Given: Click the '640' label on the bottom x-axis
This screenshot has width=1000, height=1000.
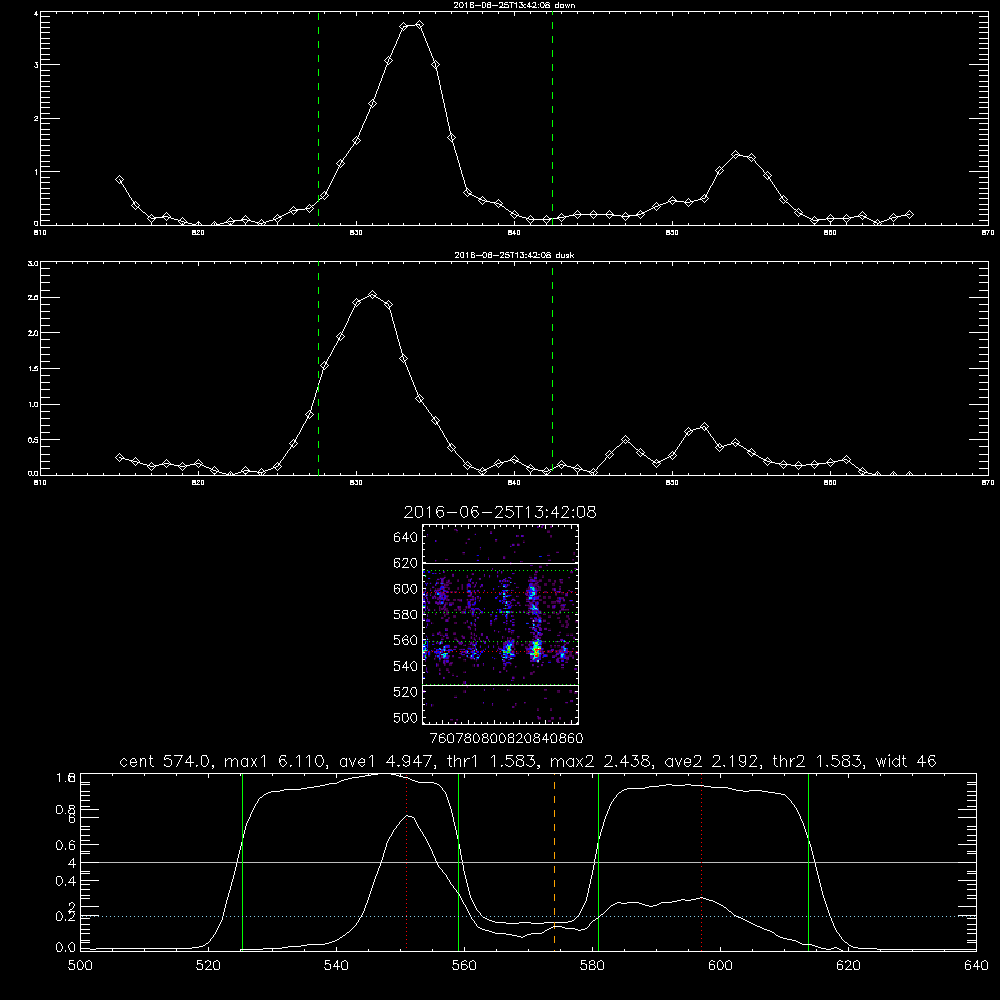Looking at the screenshot, I should click(976, 966).
